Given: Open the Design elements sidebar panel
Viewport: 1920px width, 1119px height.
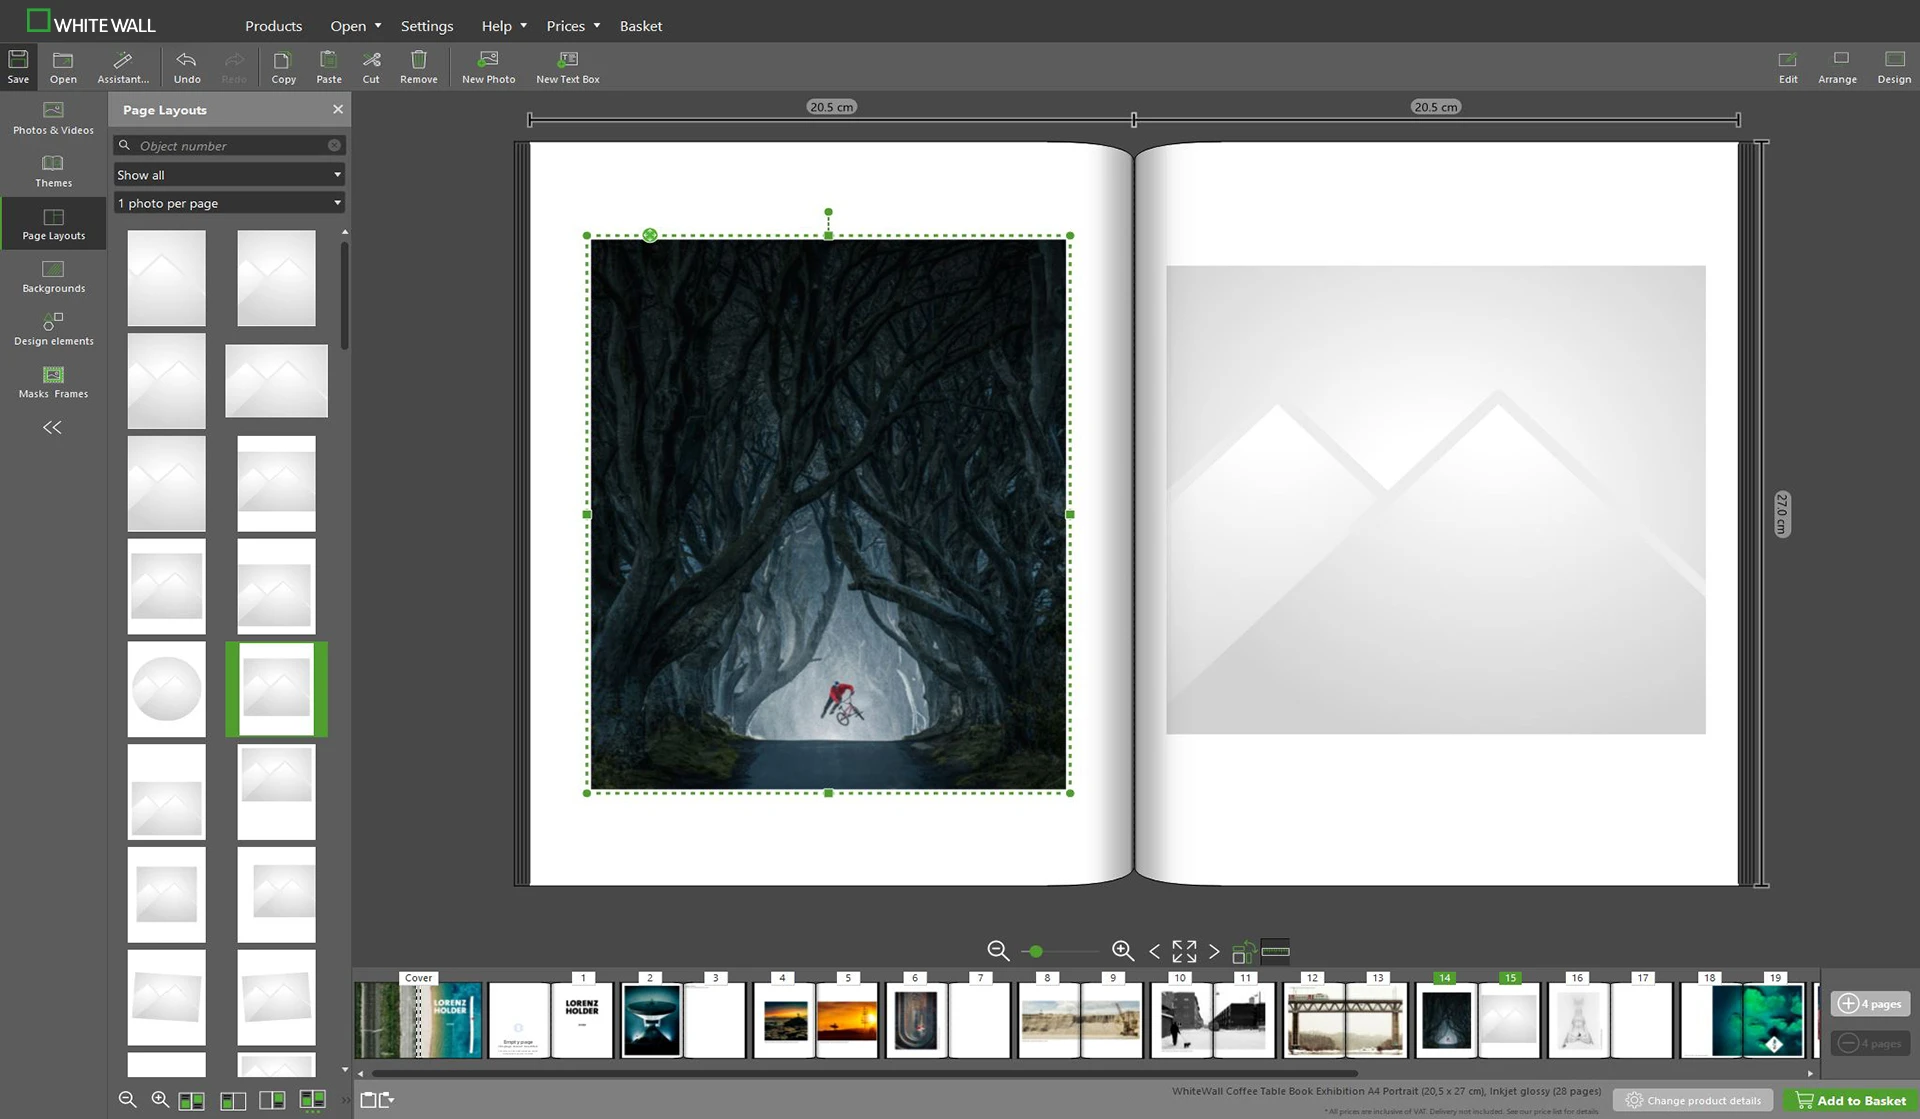Looking at the screenshot, I should coord(53,329).
